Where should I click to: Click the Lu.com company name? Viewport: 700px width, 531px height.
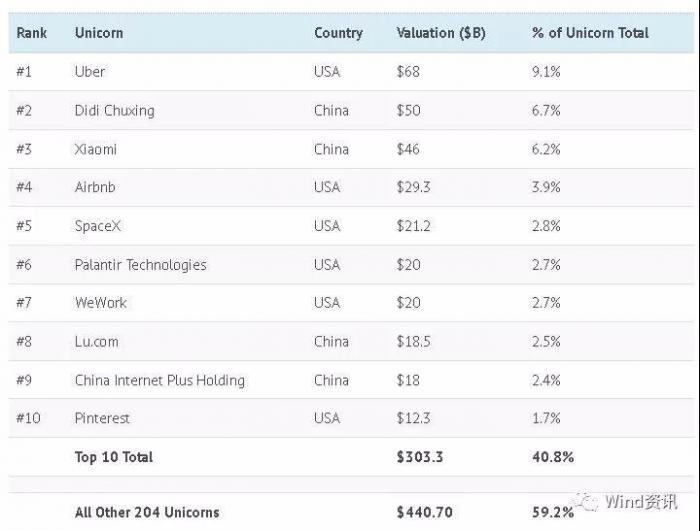[96, 341]
